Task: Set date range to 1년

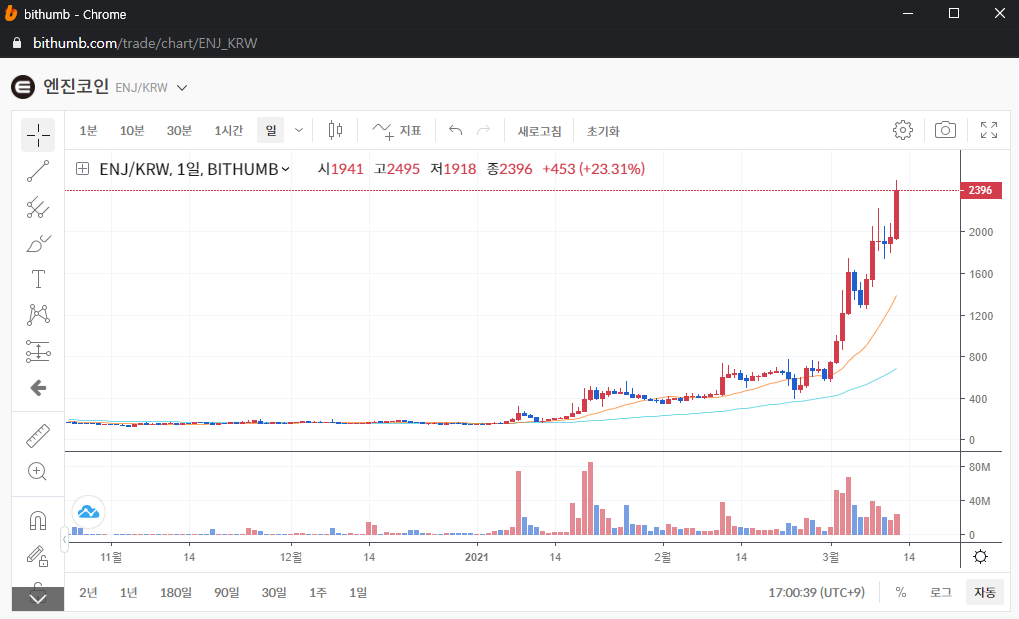Action: click(129, 592)
